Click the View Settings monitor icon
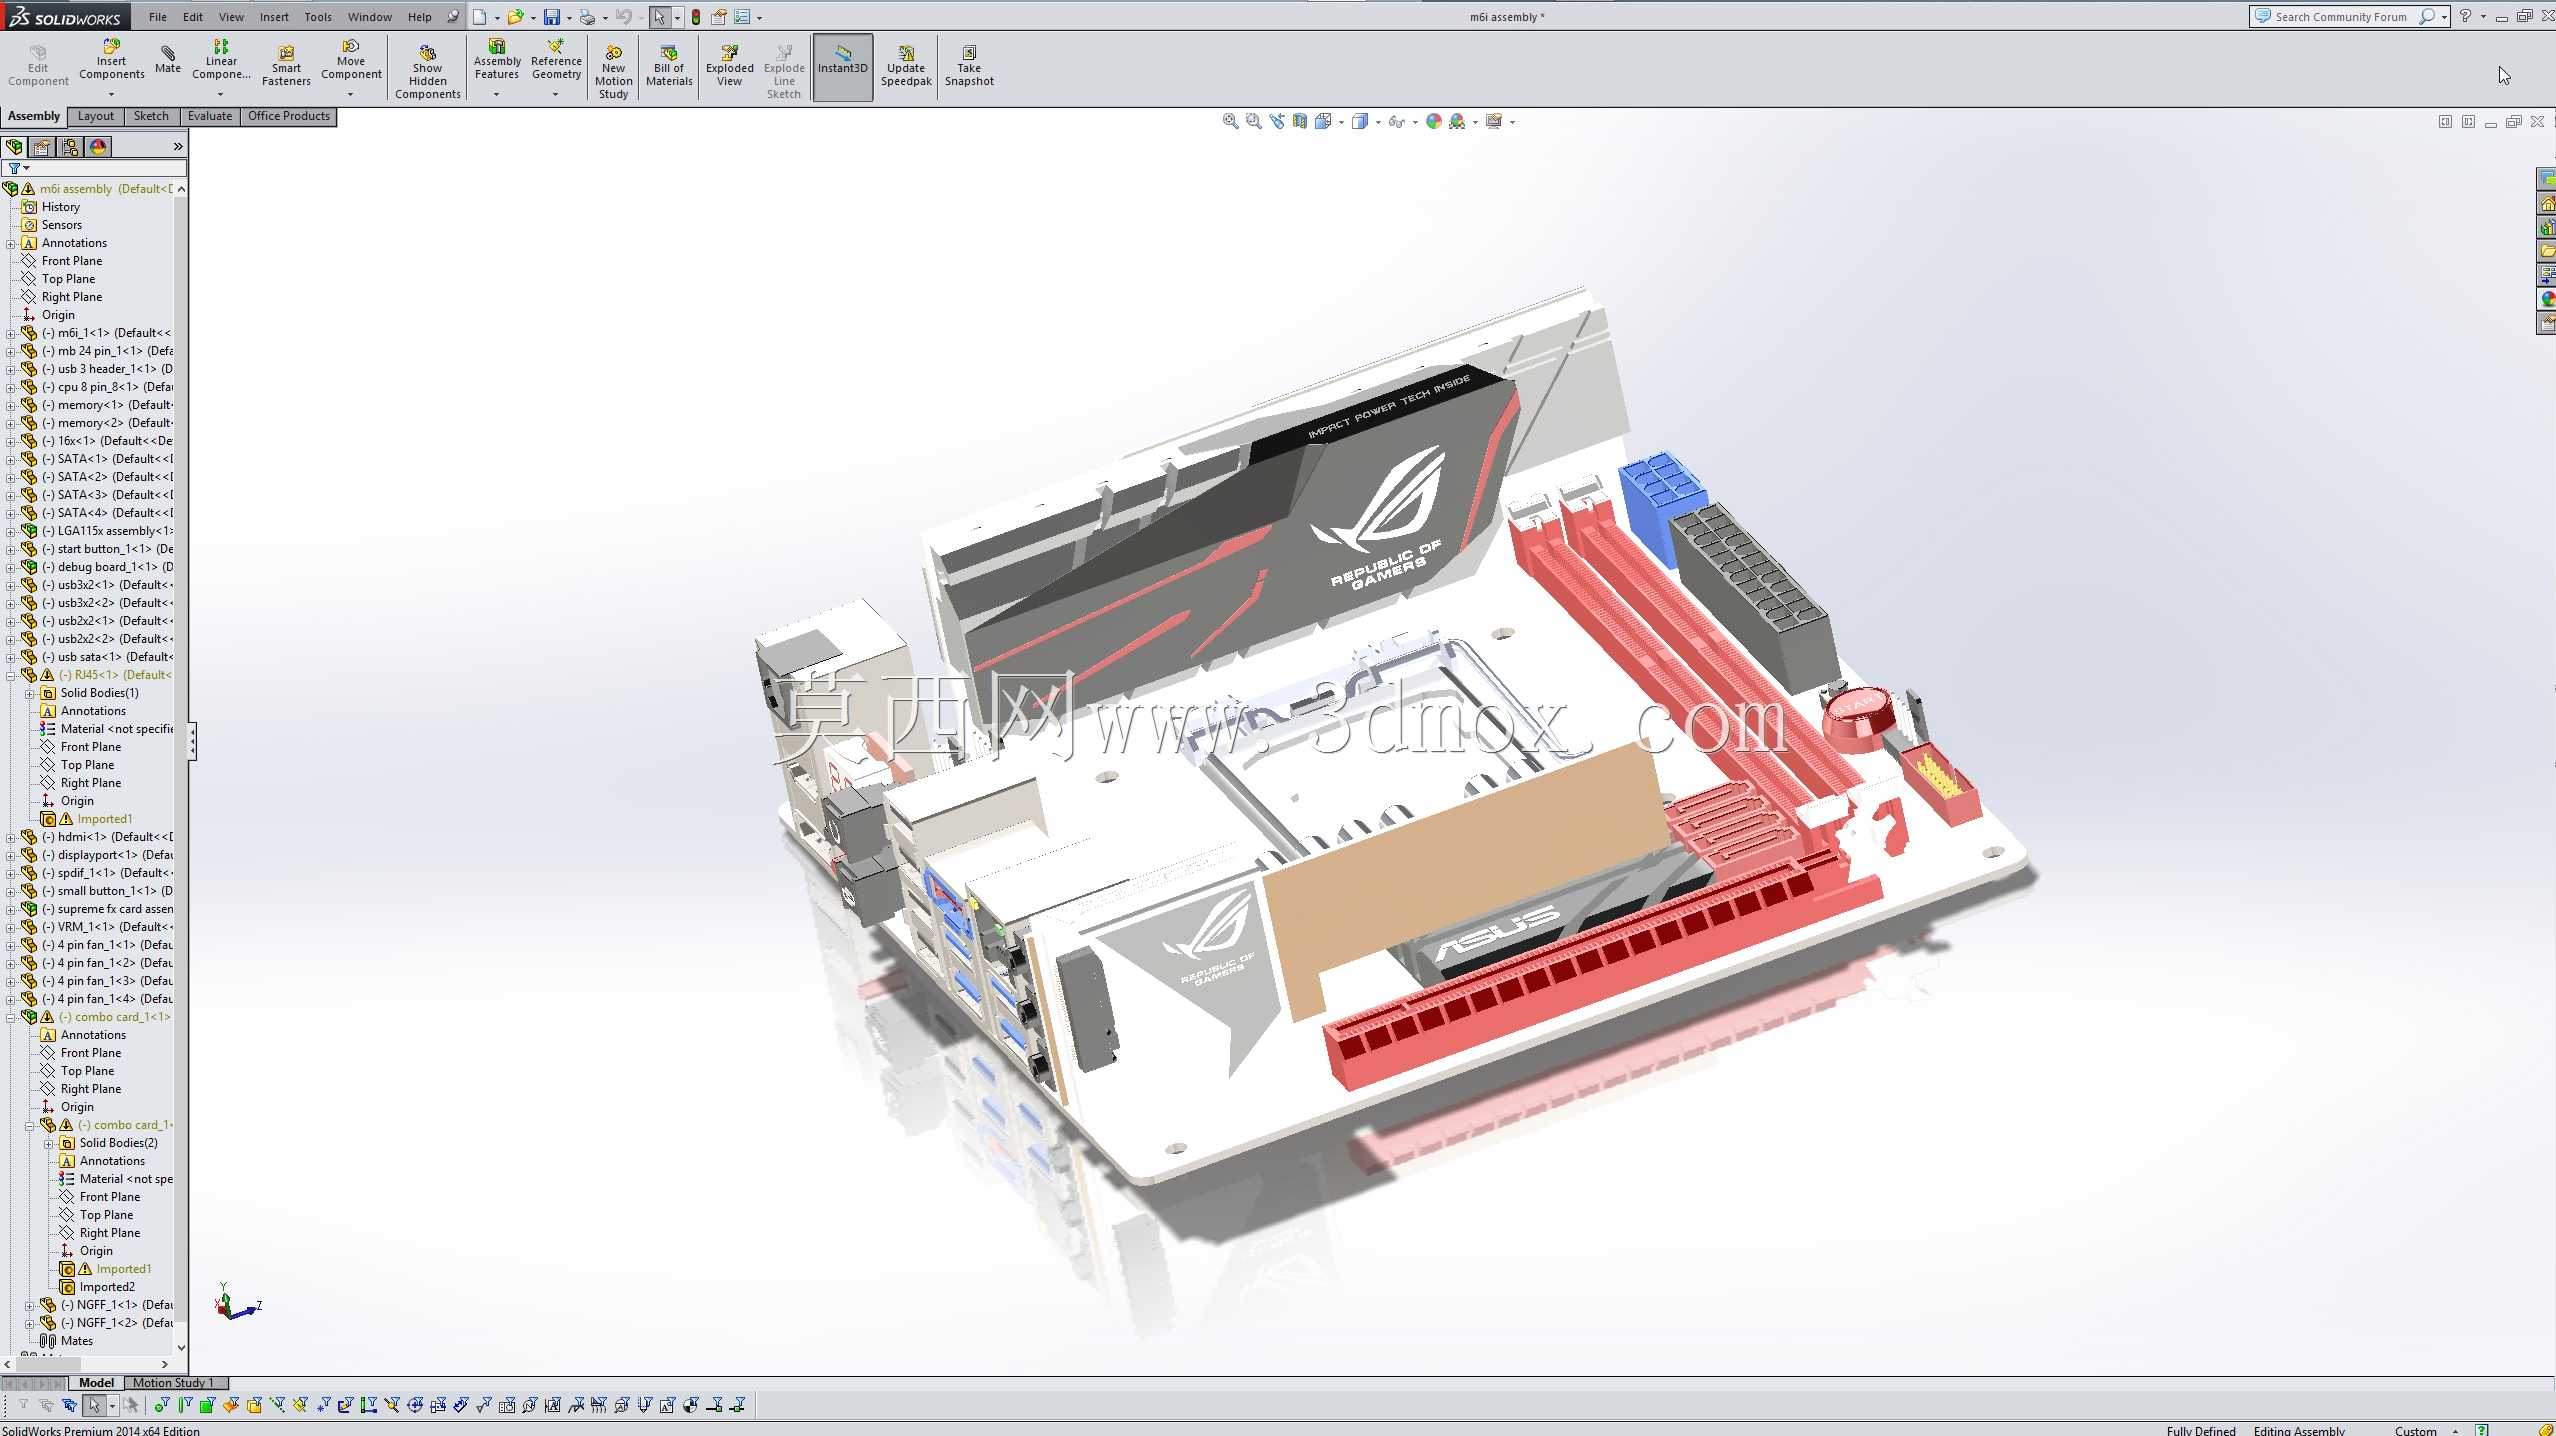This screenshot has height=1436, width=2556. point(1494,121)
